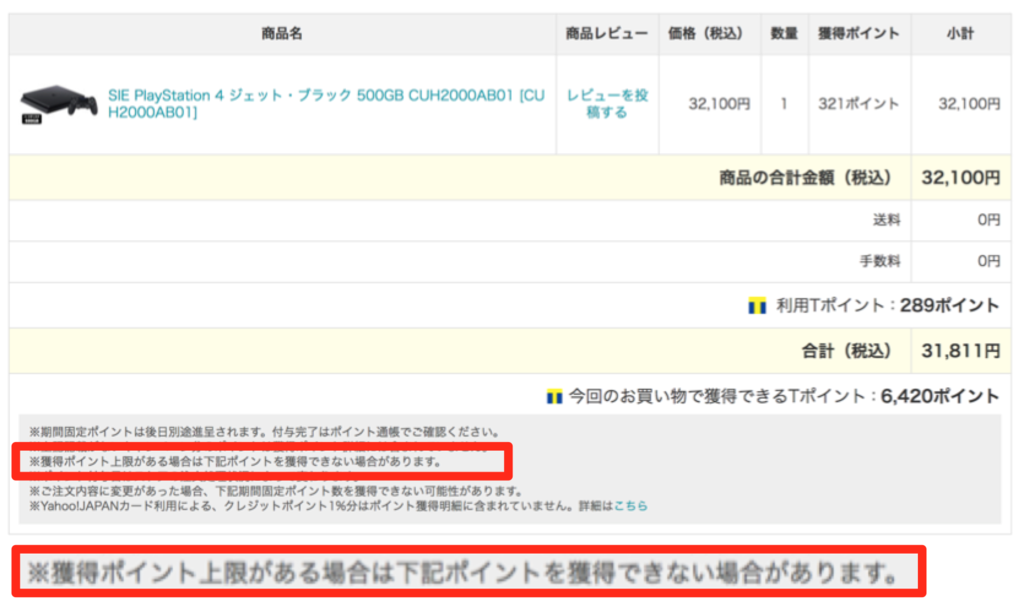Open the PlayStation 4 product thumbnail image
Viewport: 1024px width, 607px height.
point(59,104)
